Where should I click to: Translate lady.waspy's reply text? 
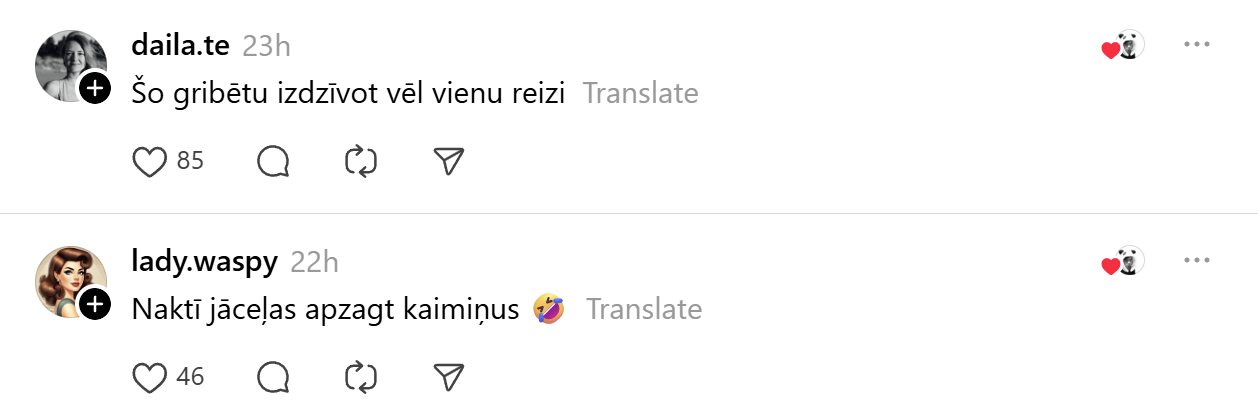644,309
